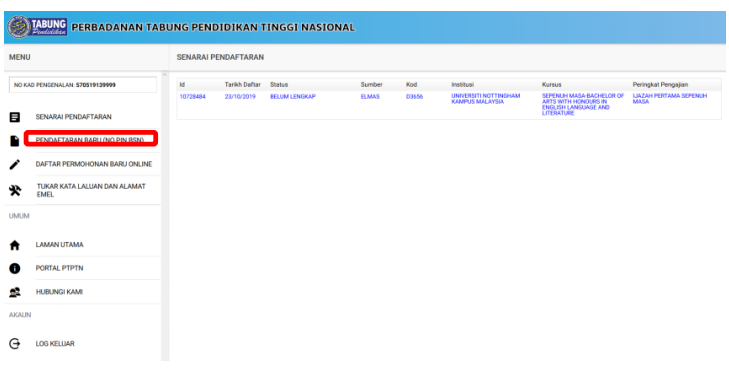Click the Senarai Pendaftaran list icon
The width and height of the screenshot is (729, 383).
[15, 117]
